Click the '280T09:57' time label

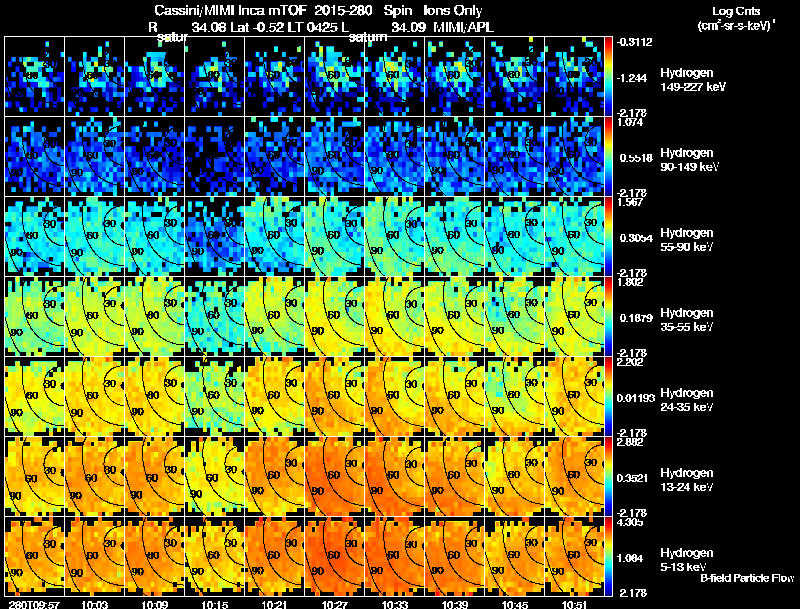click(34, 604)
